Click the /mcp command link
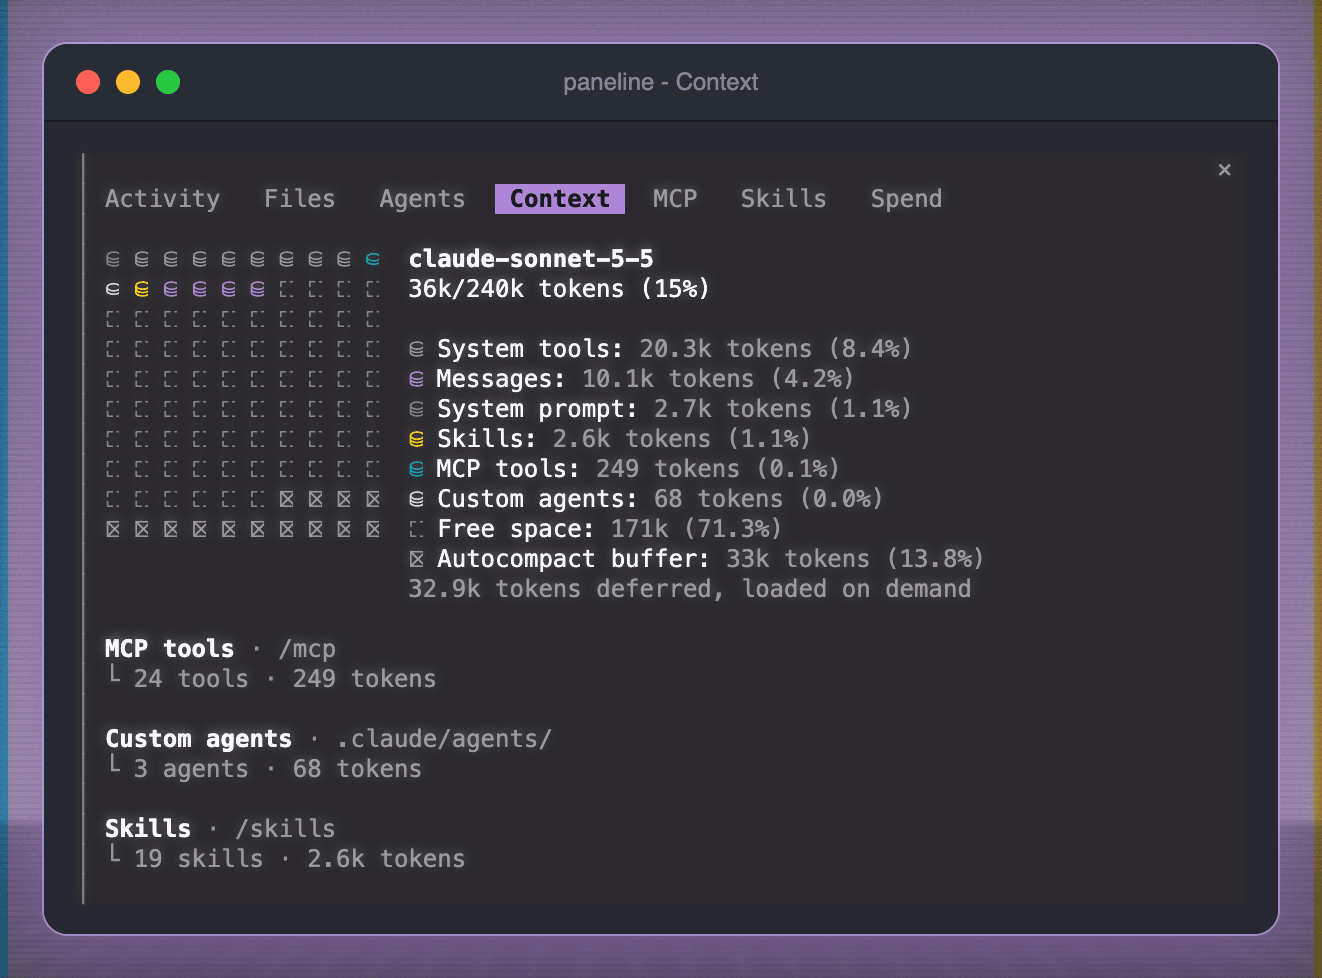The width and height of the screenshot is (1322, 978). [x=307, y=649]
